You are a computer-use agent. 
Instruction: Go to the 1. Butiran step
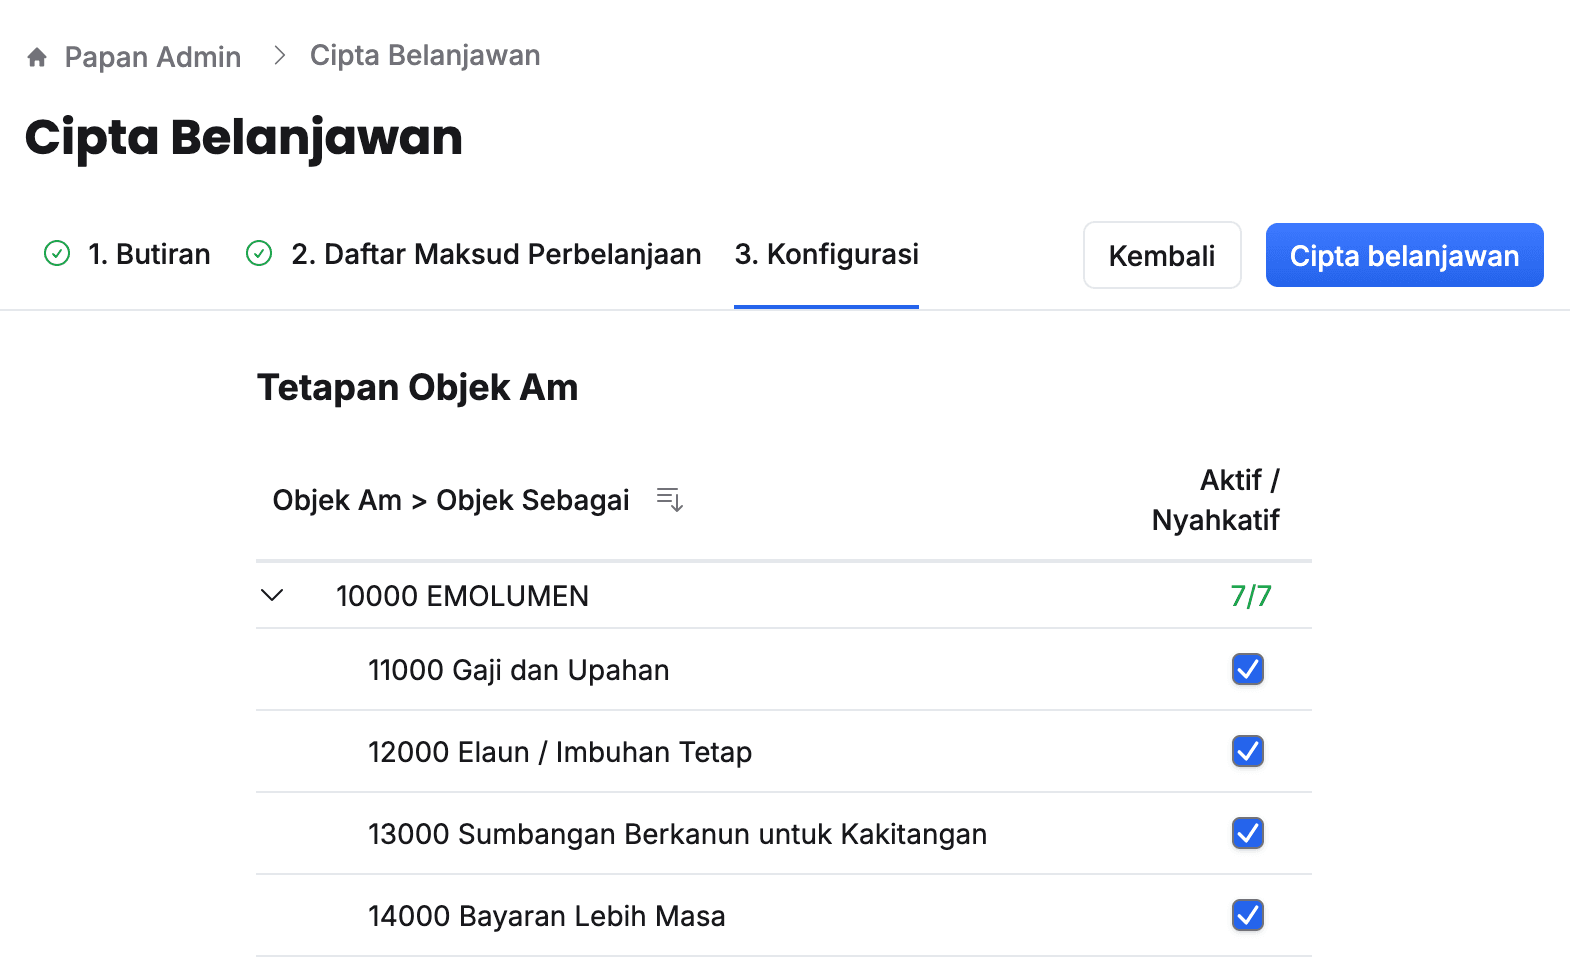[x=149, y=254]
